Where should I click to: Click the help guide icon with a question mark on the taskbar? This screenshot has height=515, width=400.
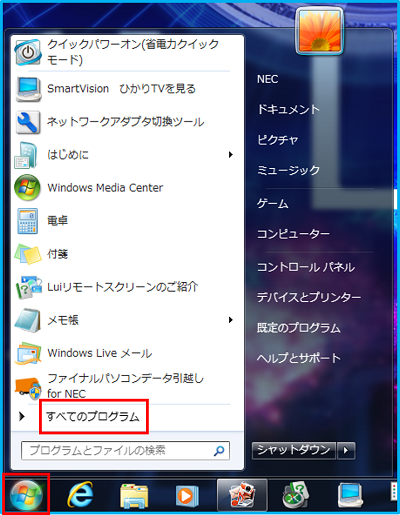point(295,495)
